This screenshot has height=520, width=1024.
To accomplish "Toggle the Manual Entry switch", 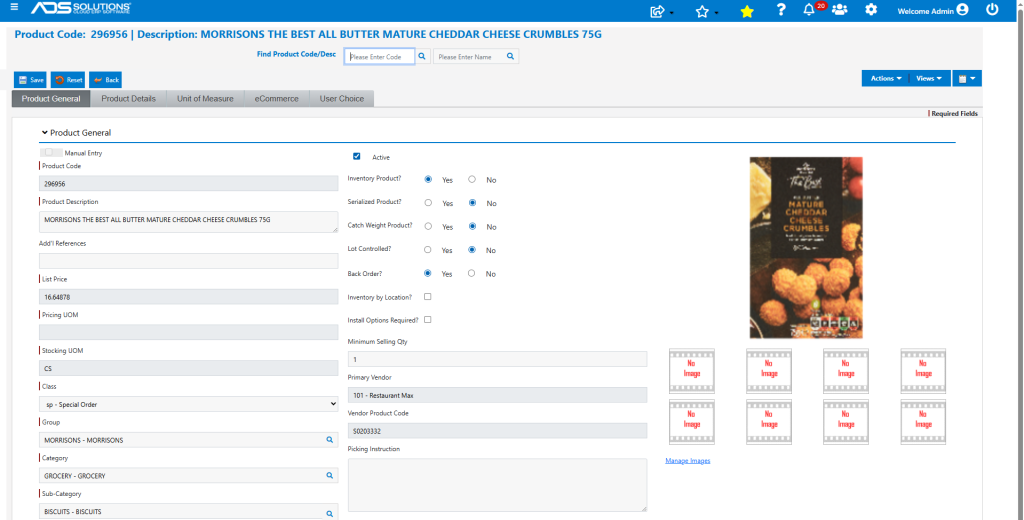I will point(50,152).
